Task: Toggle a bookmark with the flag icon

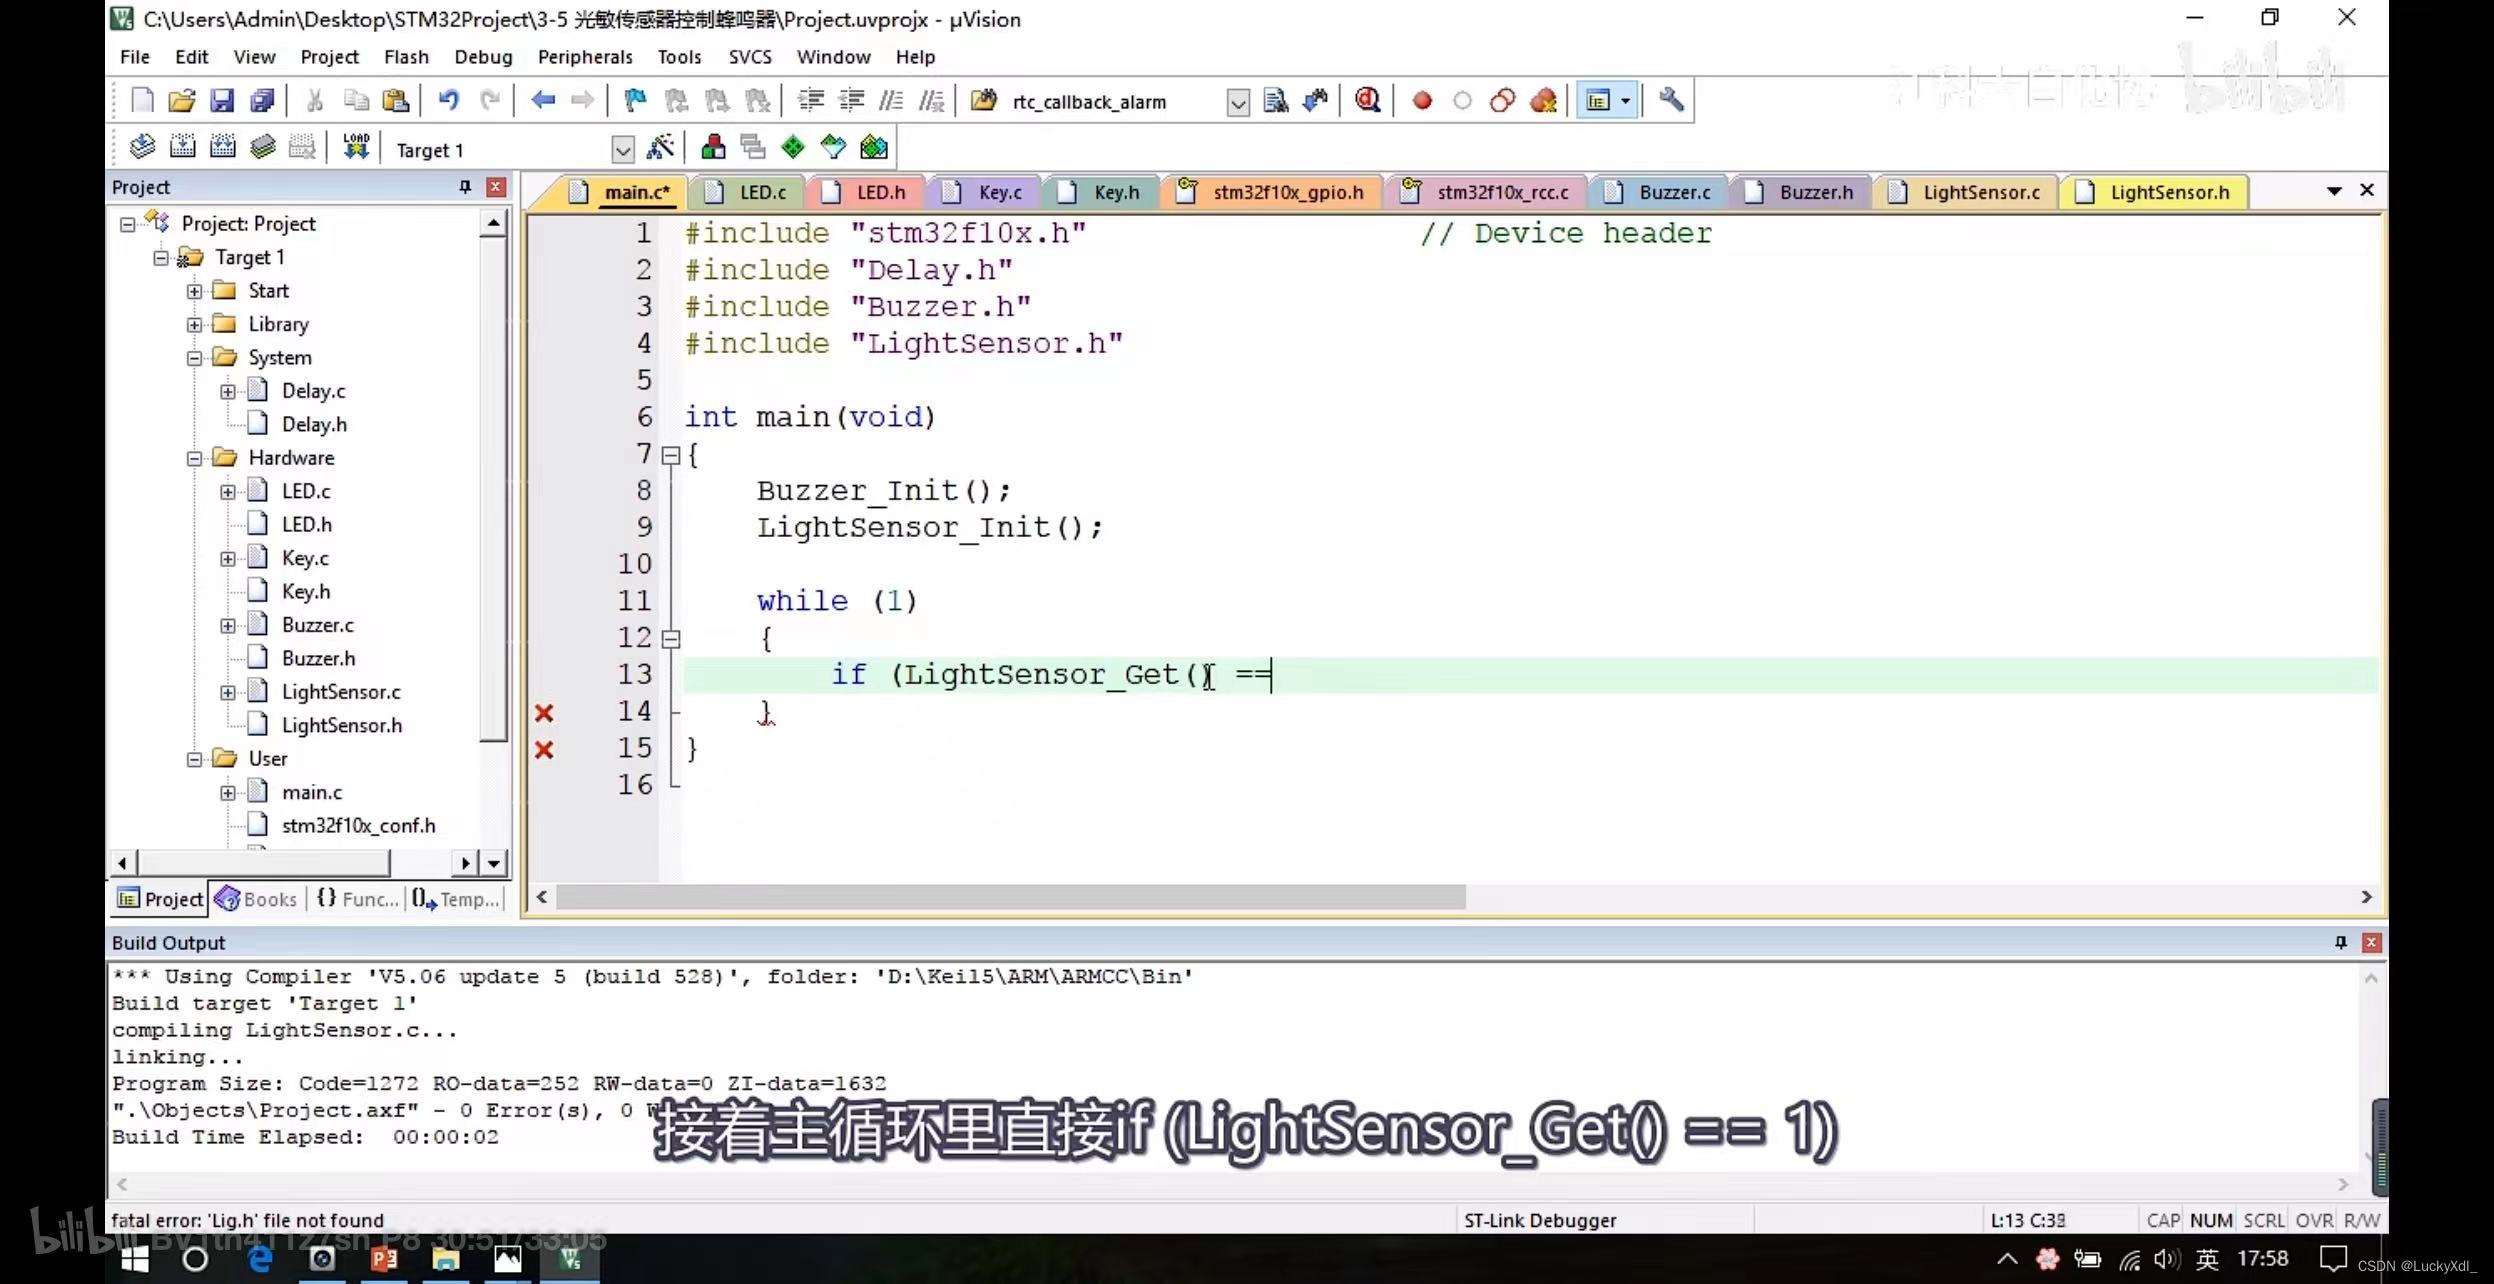Action: click(635, 100)
